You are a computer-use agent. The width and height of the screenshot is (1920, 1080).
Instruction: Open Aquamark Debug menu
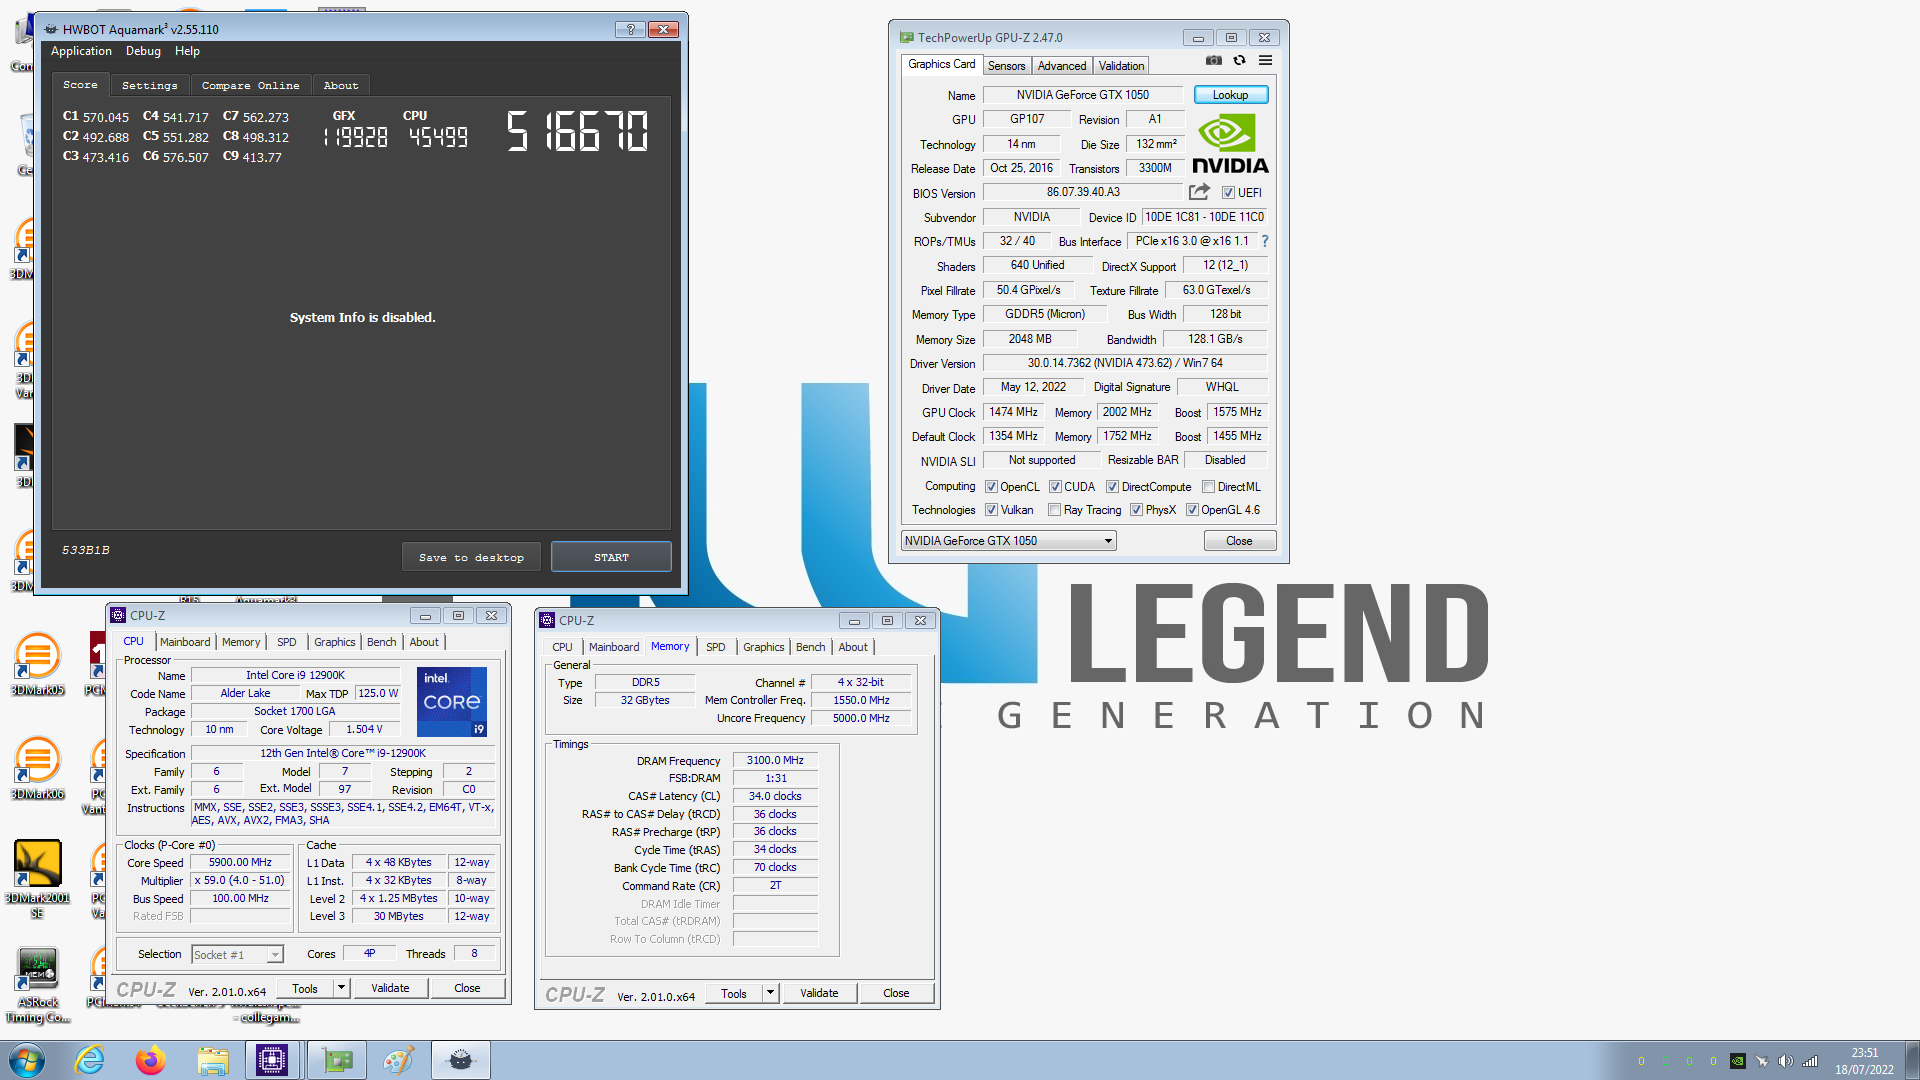tap(143, 51)
